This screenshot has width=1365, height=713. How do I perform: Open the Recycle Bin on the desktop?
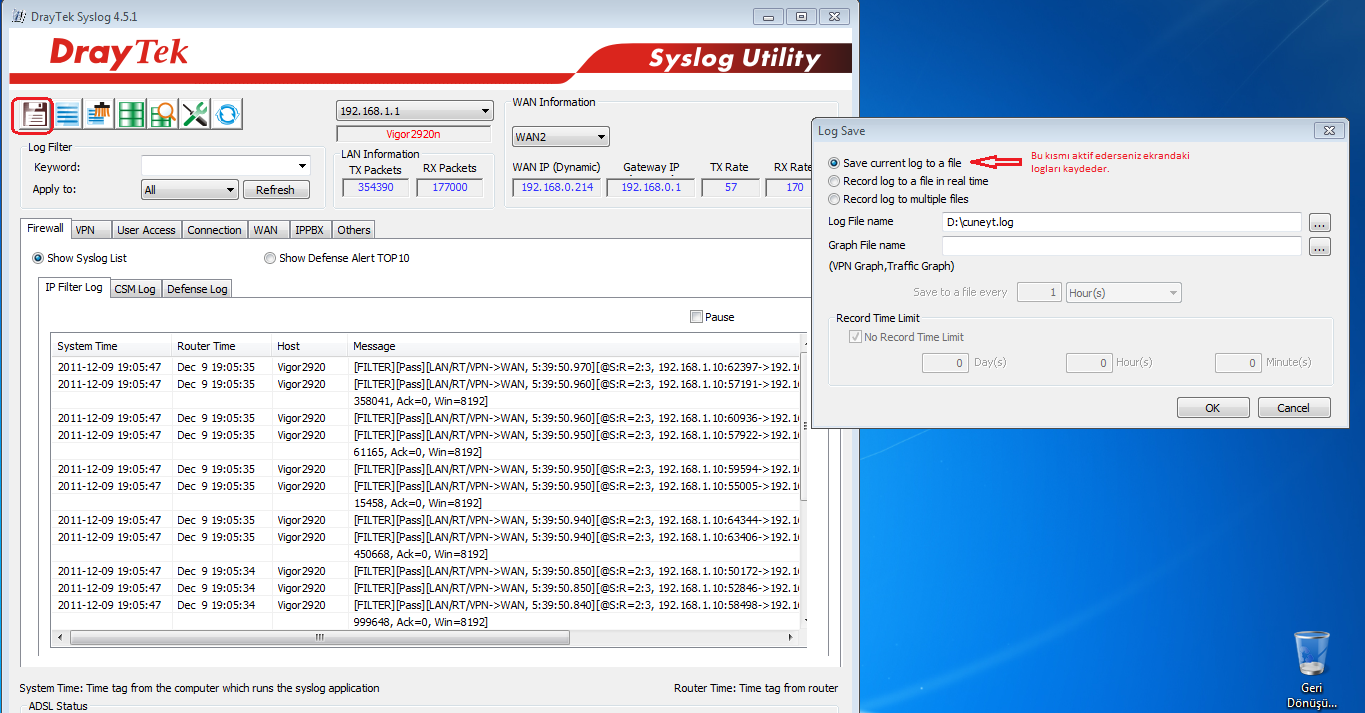pos(1311,655)
